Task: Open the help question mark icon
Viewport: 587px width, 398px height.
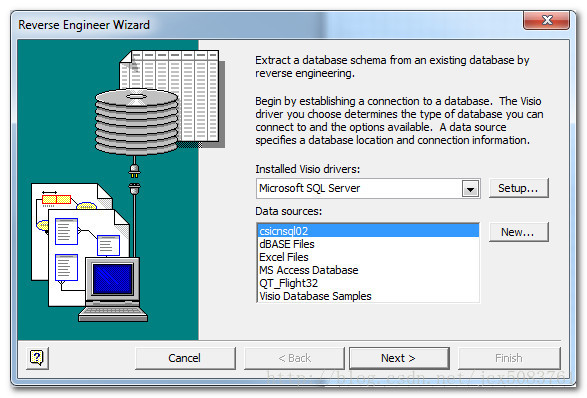Action: click(x=37, y=358)
